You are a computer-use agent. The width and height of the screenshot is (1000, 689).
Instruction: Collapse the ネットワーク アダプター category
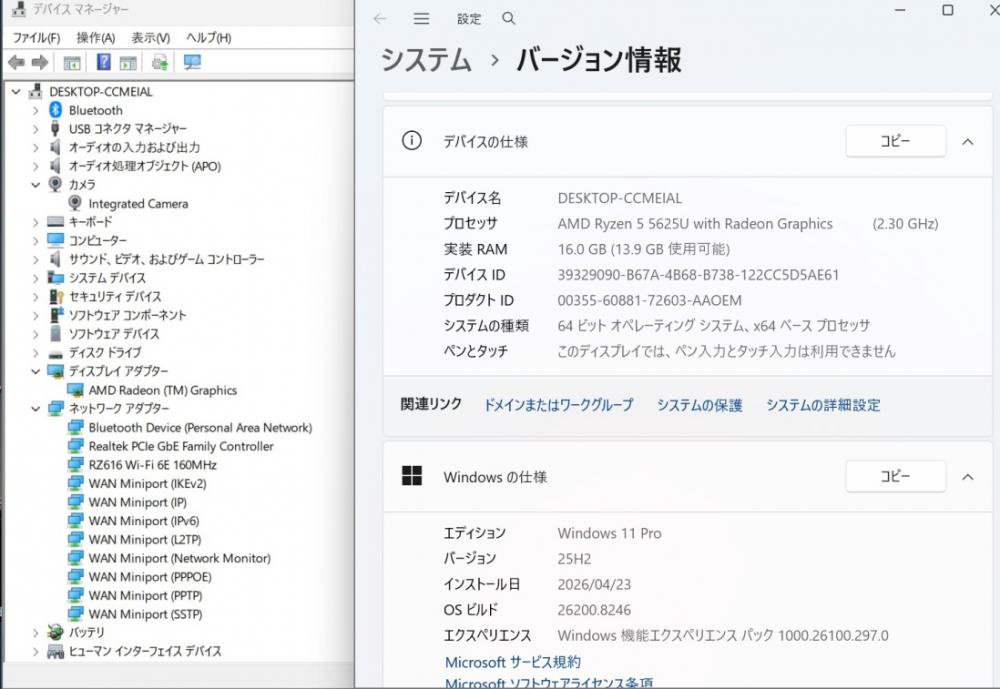(35, 409)
